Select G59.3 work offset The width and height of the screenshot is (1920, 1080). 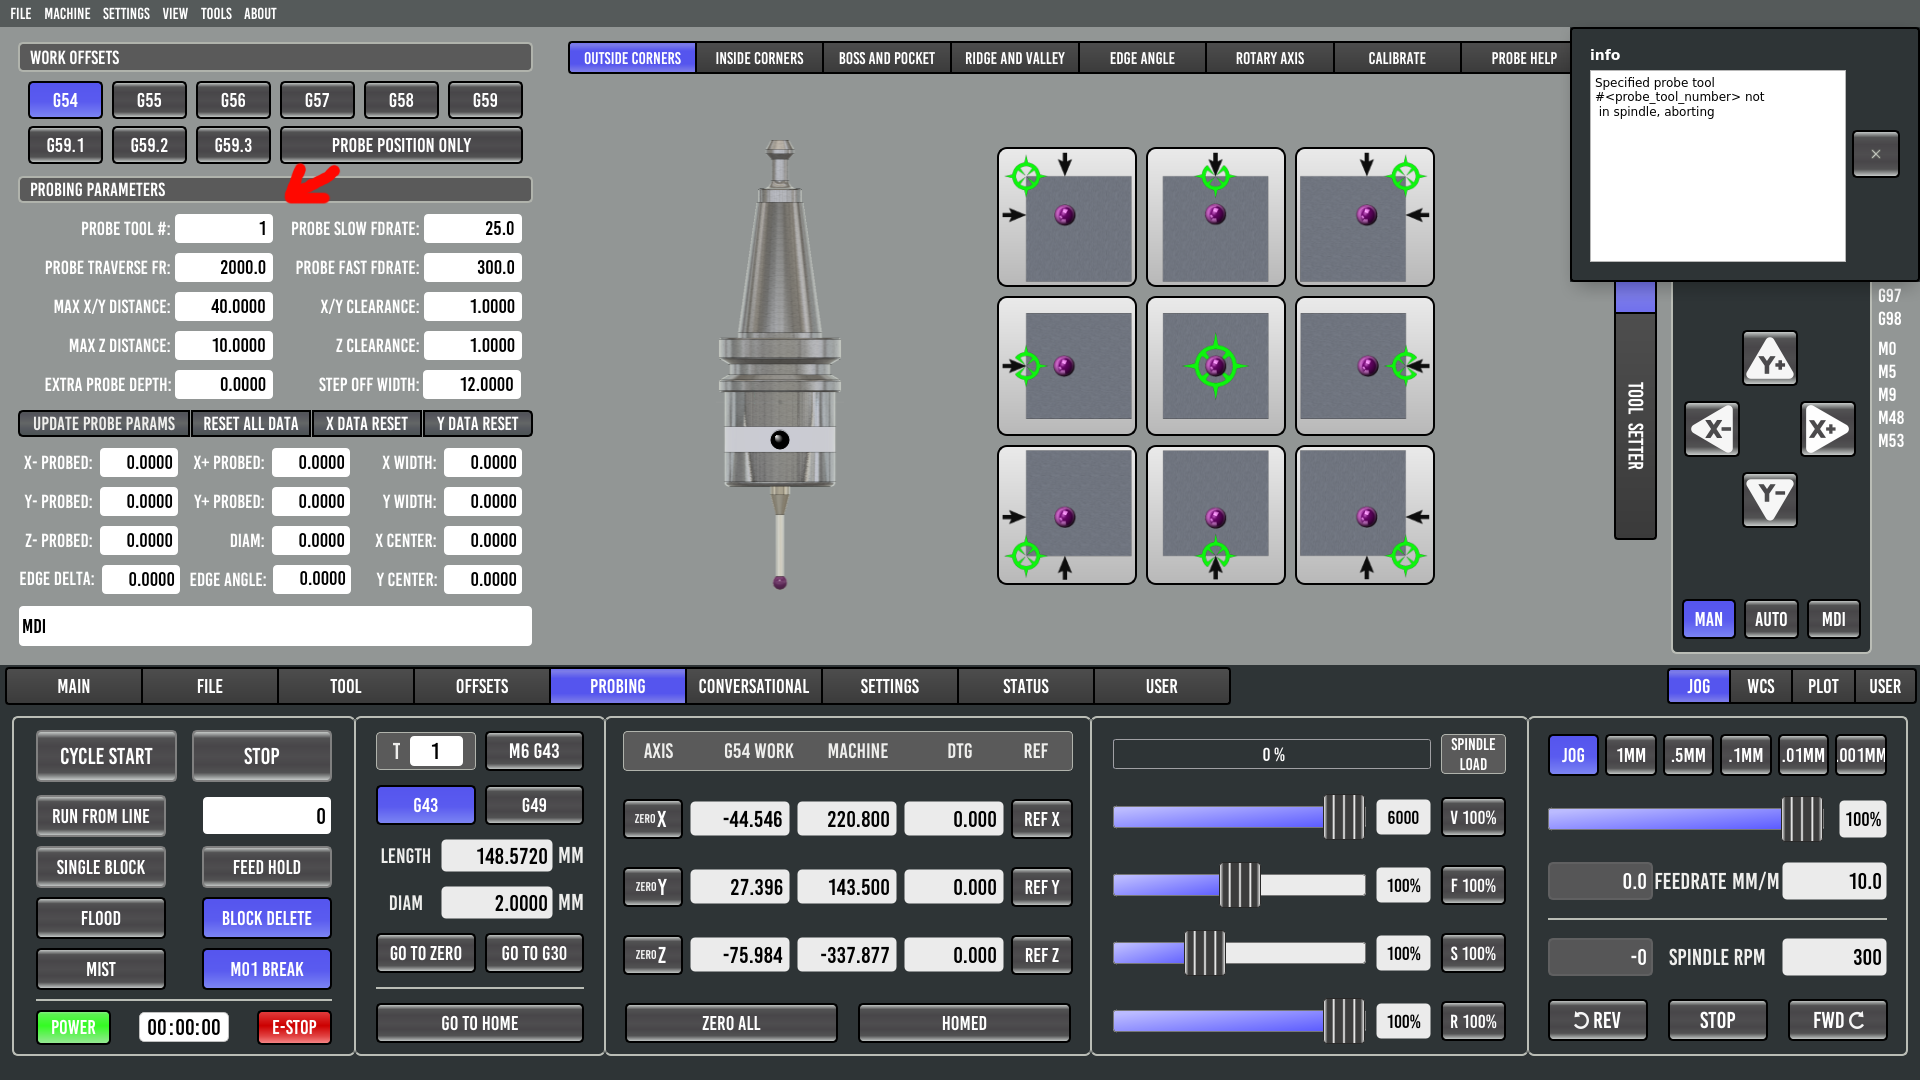point(233,145)
